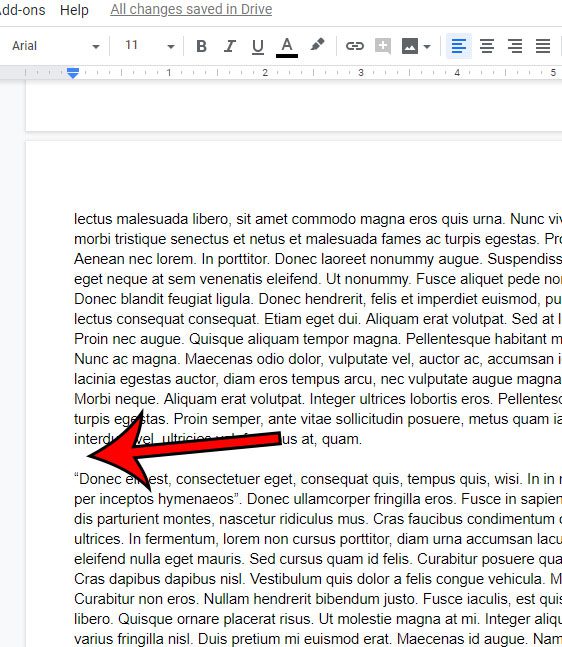Click the text "lectus malesuada libero"
The height and width of the screenshot is (647, 562).
pyautogui.click(x=151, y=219)
